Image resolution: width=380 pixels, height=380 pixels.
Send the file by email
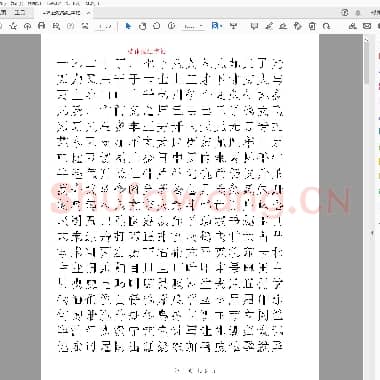tap(367, 26)
